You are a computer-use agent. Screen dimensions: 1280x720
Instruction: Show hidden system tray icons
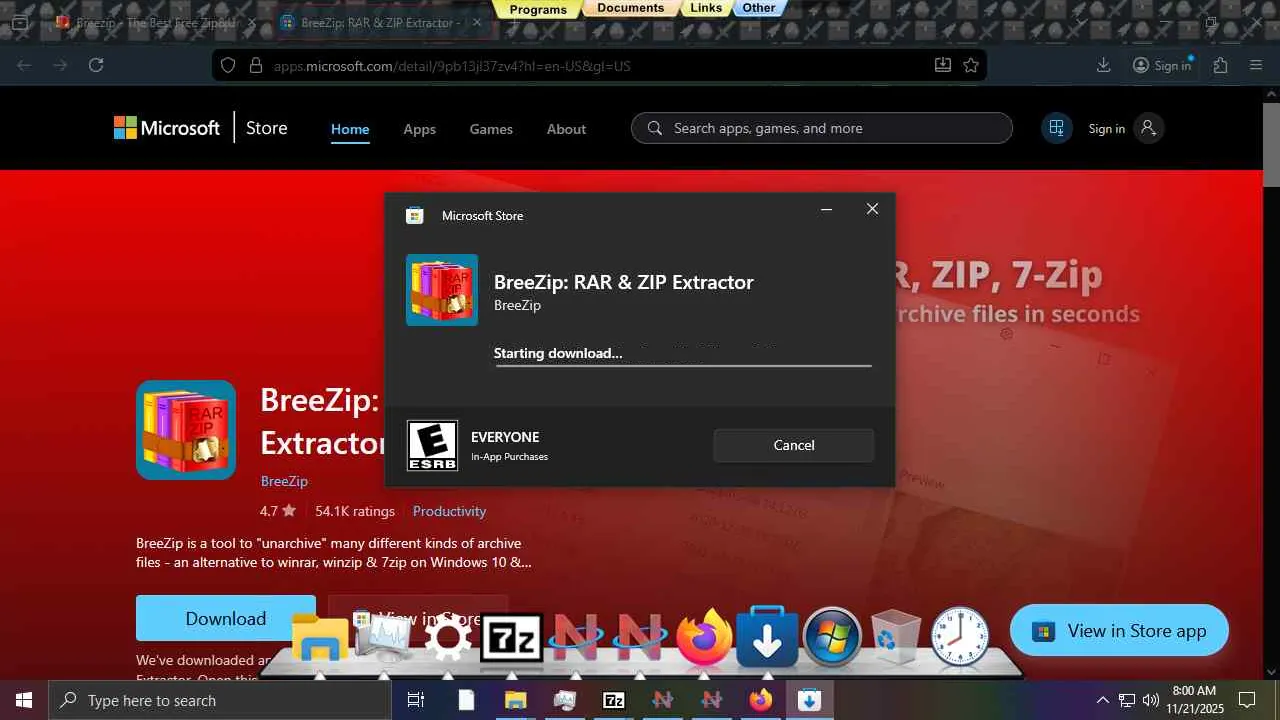tap(1103, 700)
